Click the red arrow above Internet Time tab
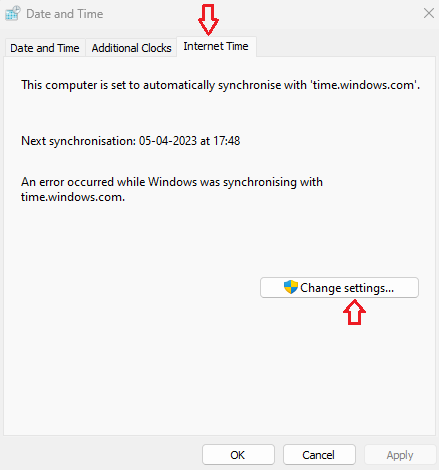Screen dimensions: 439x470 tap(209, 20)
